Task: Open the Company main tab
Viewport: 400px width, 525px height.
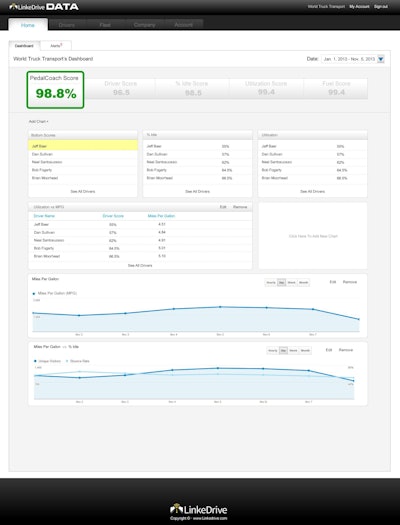Action: 144,25
